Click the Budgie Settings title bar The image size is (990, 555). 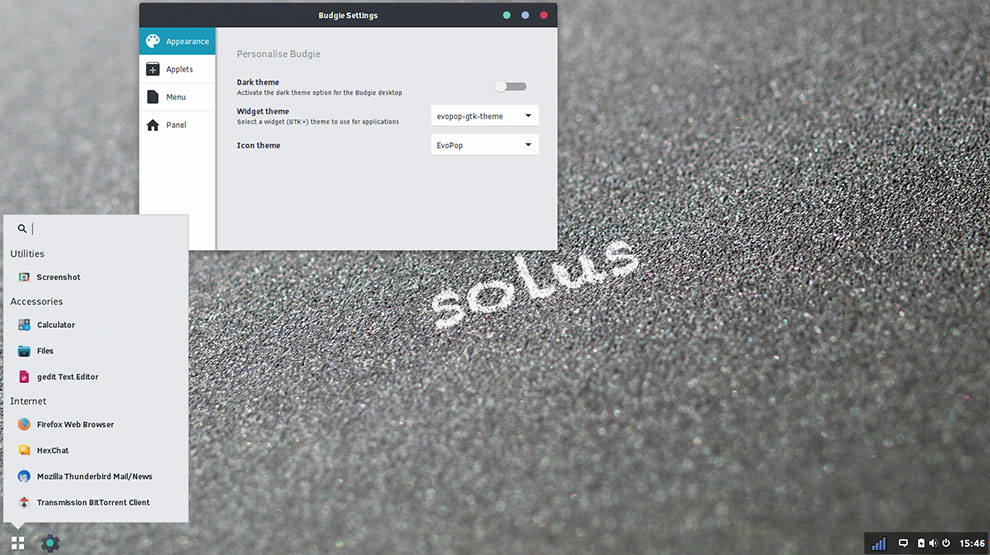click(348, 15)
